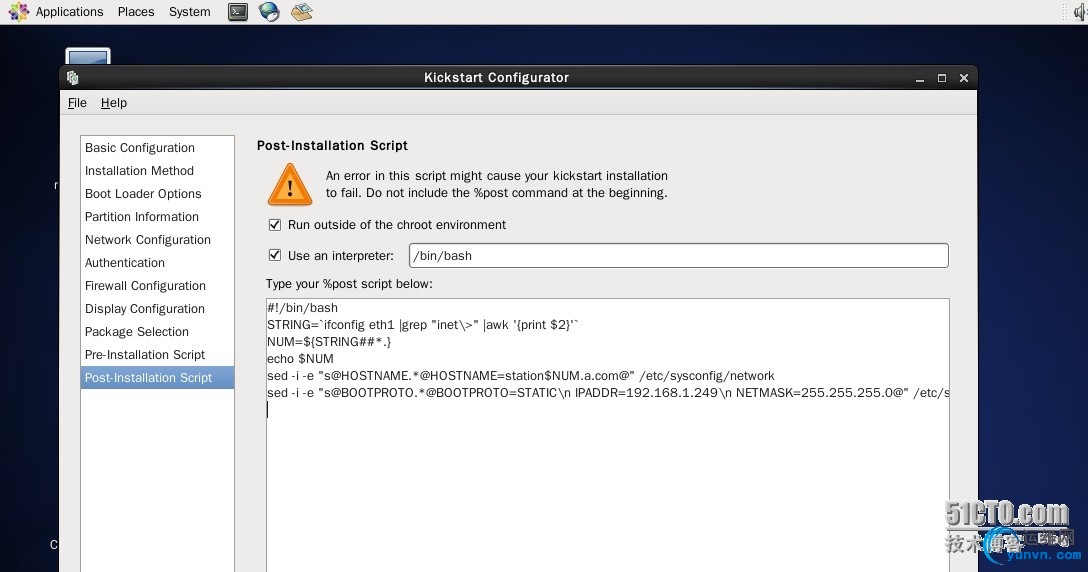Click the sed BOOTPROTO script line
Image resolution: width=1088 pixels, height=572 pixels.
click(608, 392)
